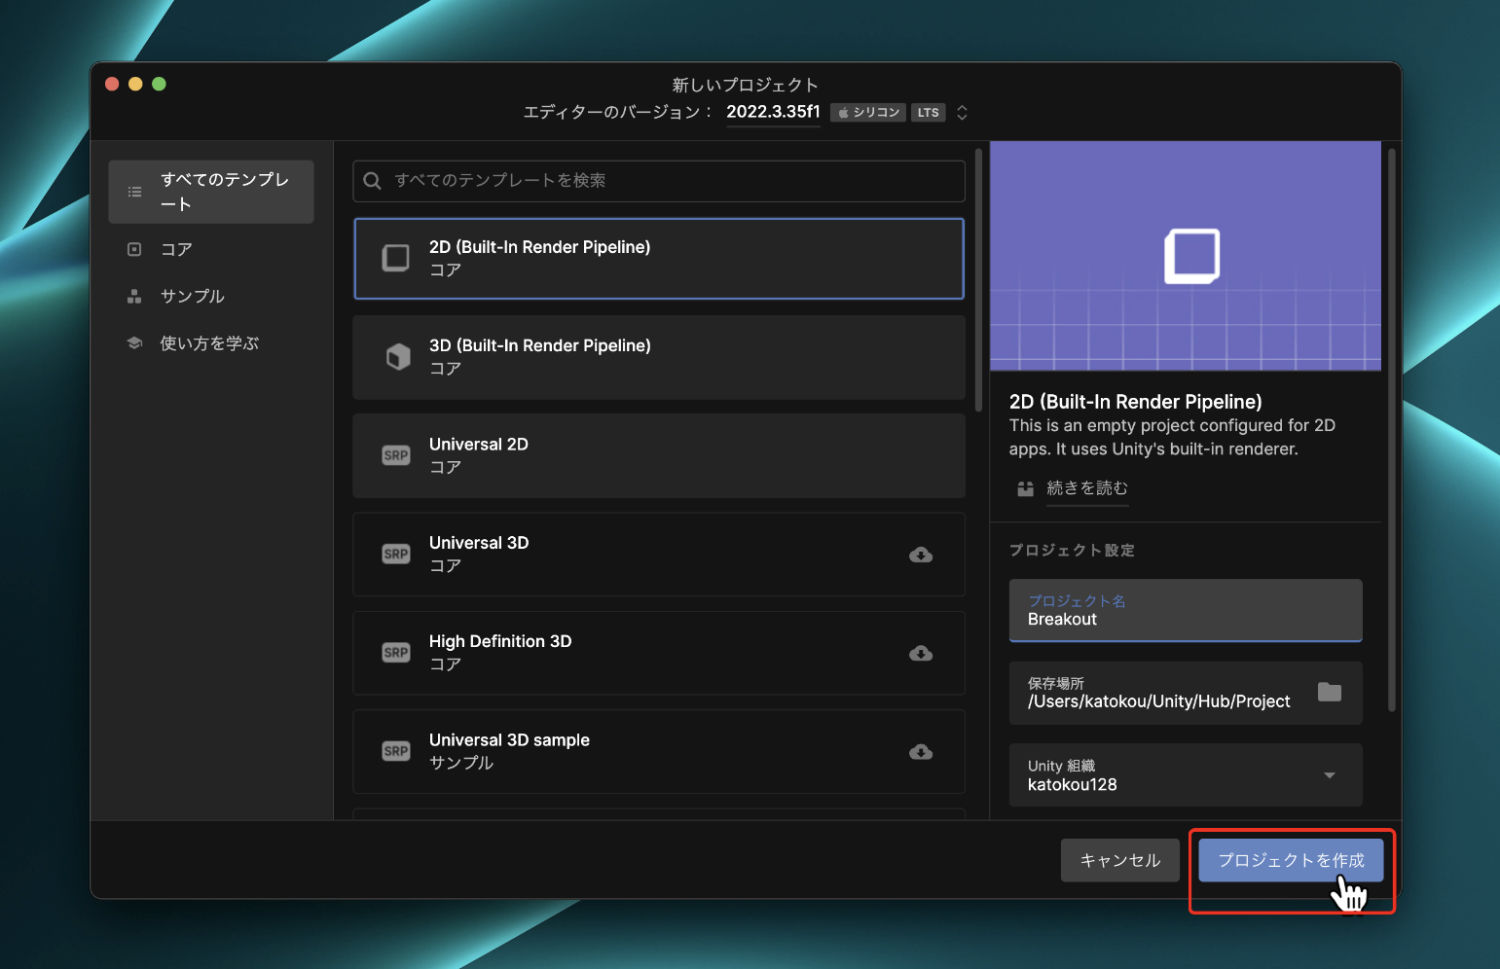Click the project settings panel scrollbar

1391,430
